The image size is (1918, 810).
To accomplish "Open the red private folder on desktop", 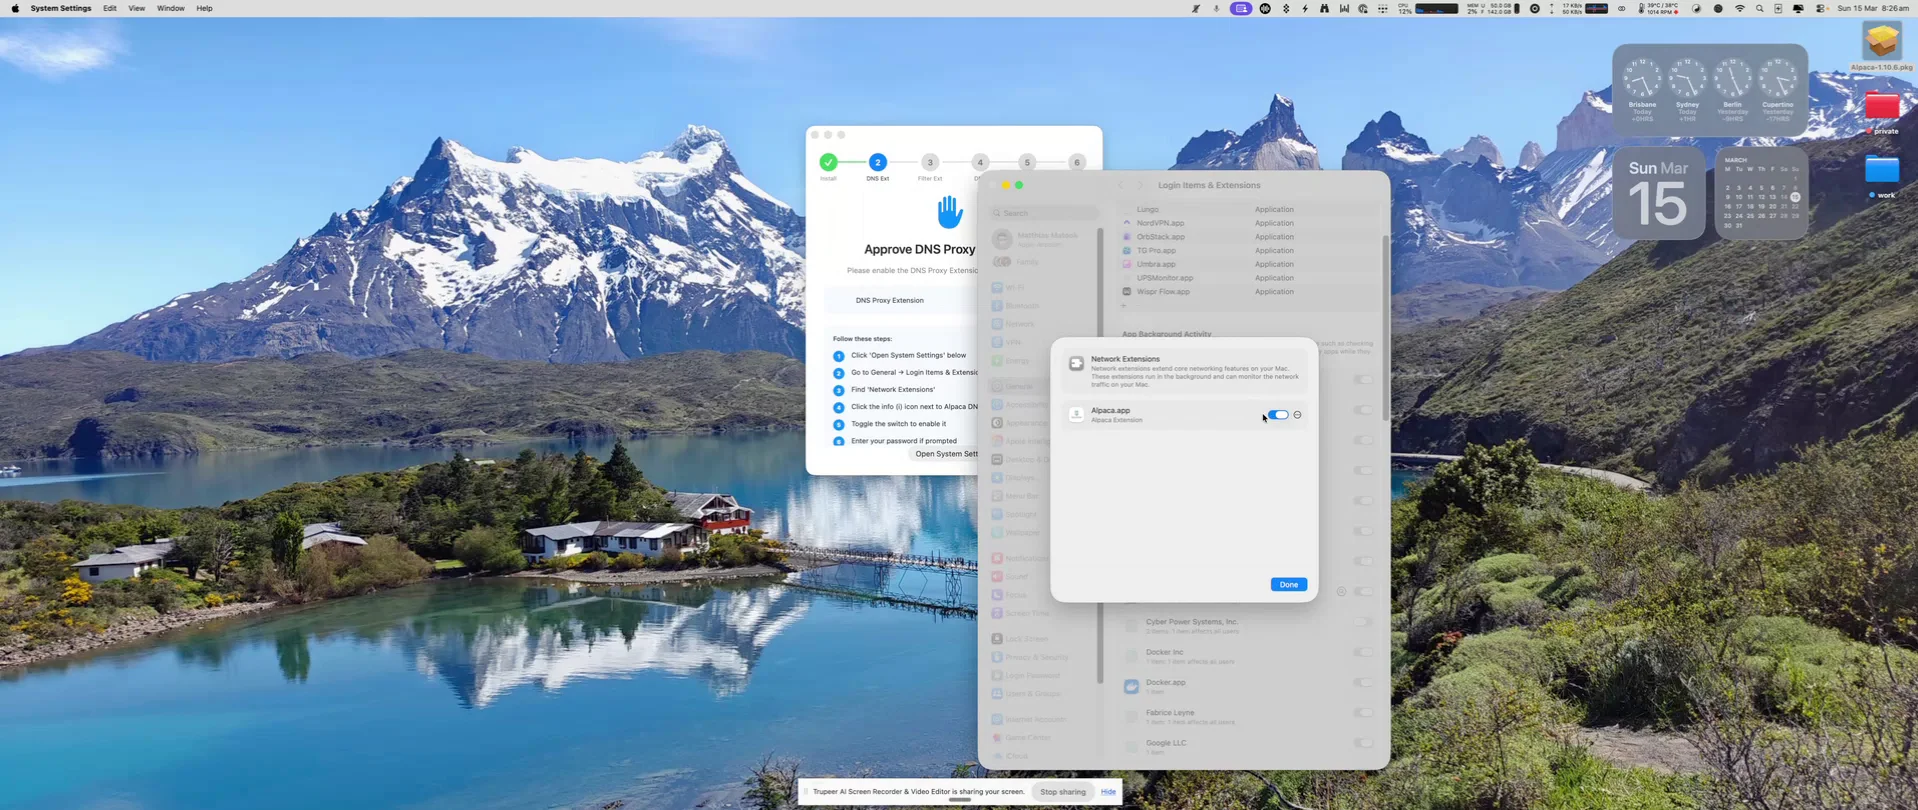I will (1881, 107).
